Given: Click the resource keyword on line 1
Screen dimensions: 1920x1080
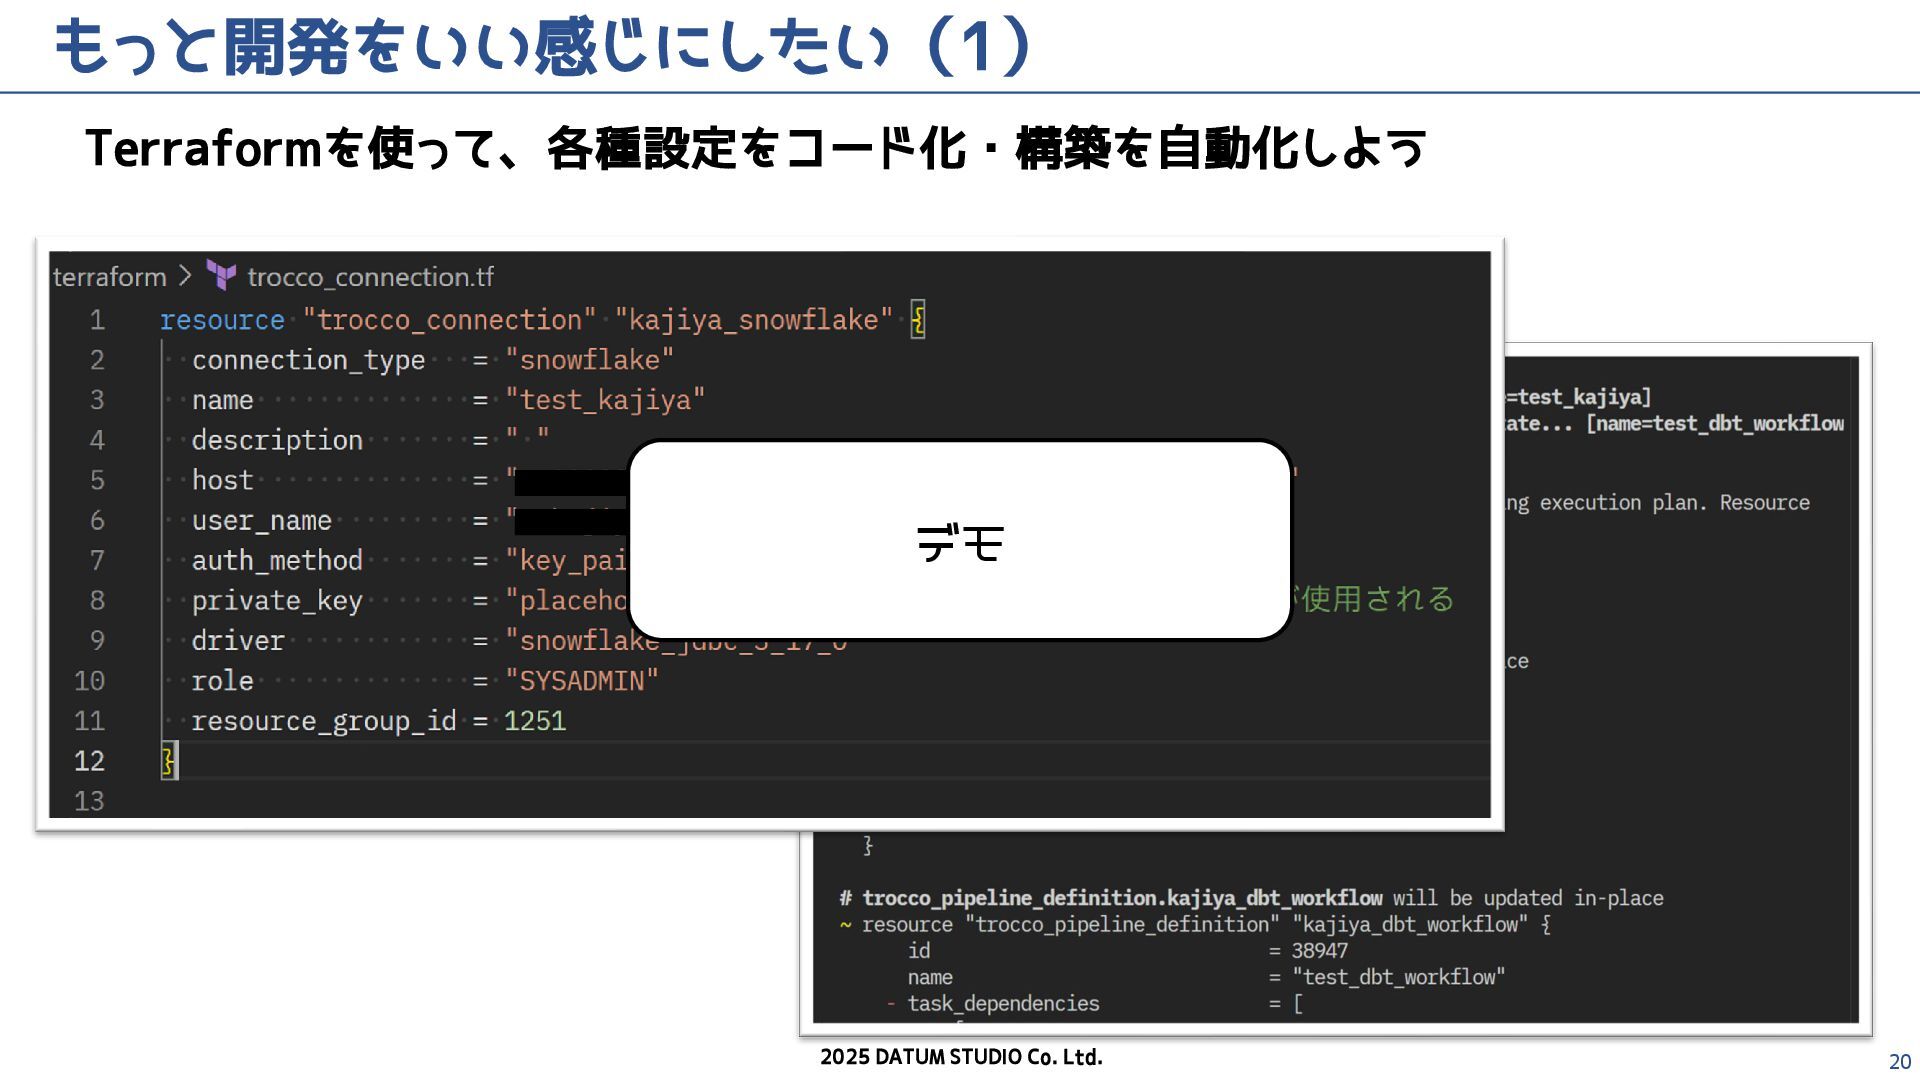Looking at the screenshot, I should 222,320.
